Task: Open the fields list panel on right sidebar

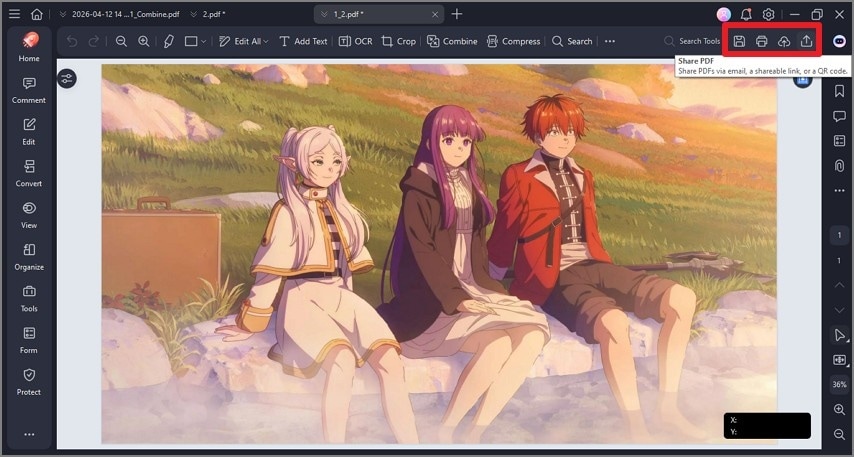Action: point(839,141)
